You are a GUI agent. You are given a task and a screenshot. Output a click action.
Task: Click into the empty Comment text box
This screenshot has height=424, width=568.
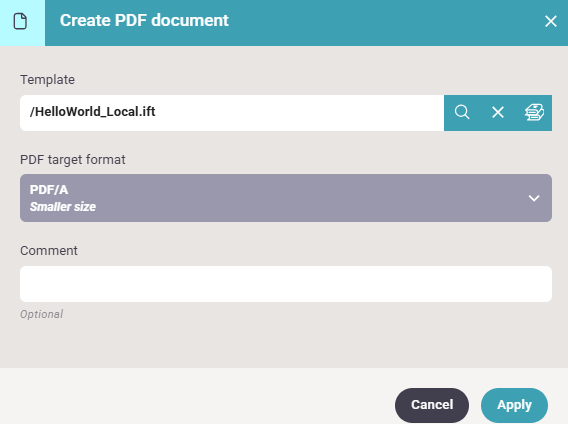[x=286, y=284]
